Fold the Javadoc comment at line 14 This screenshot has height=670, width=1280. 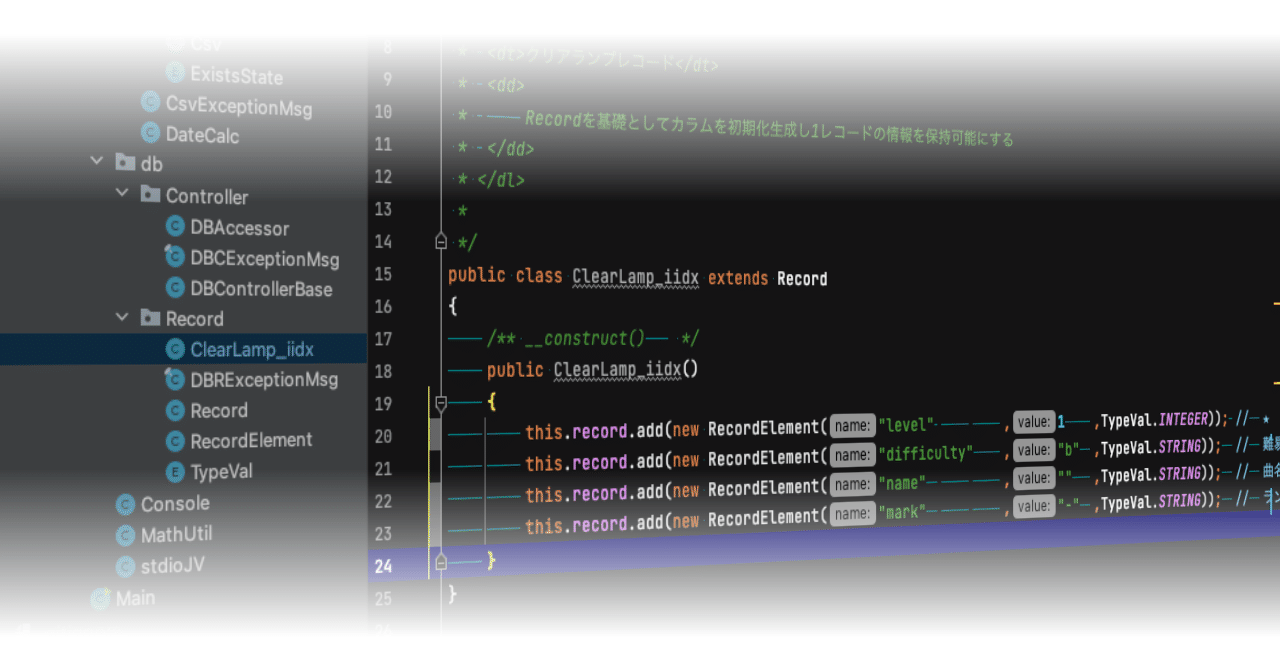[441, 240]
